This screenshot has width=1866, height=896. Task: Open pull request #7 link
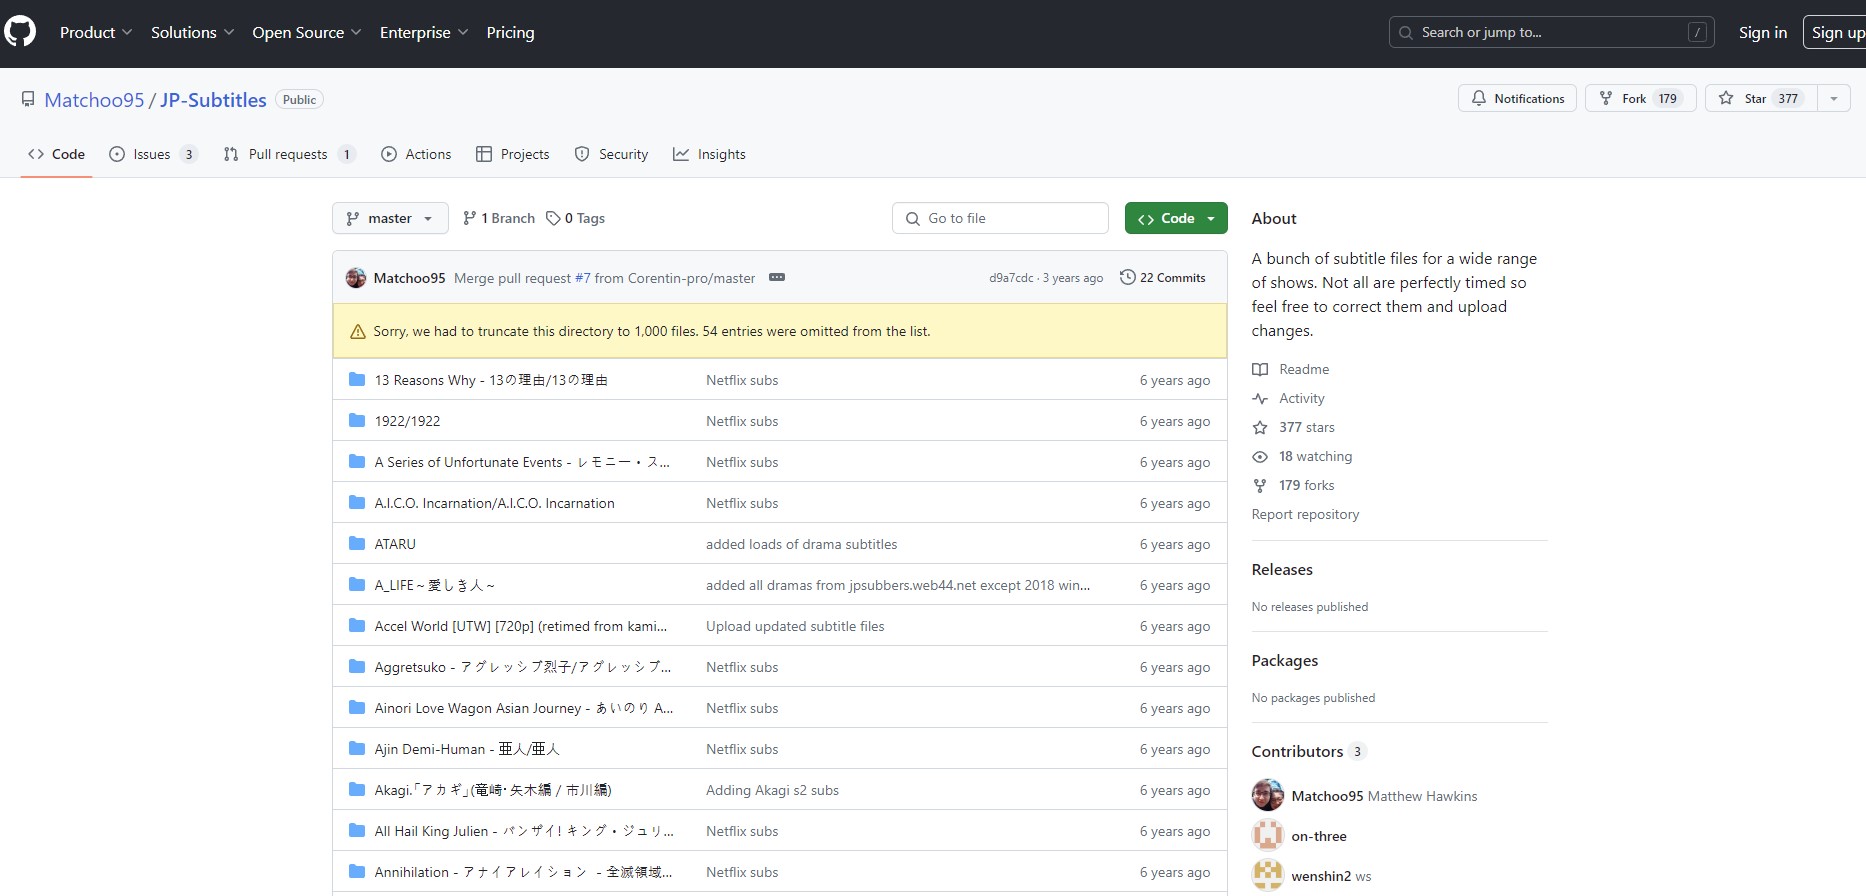(583, 278)
